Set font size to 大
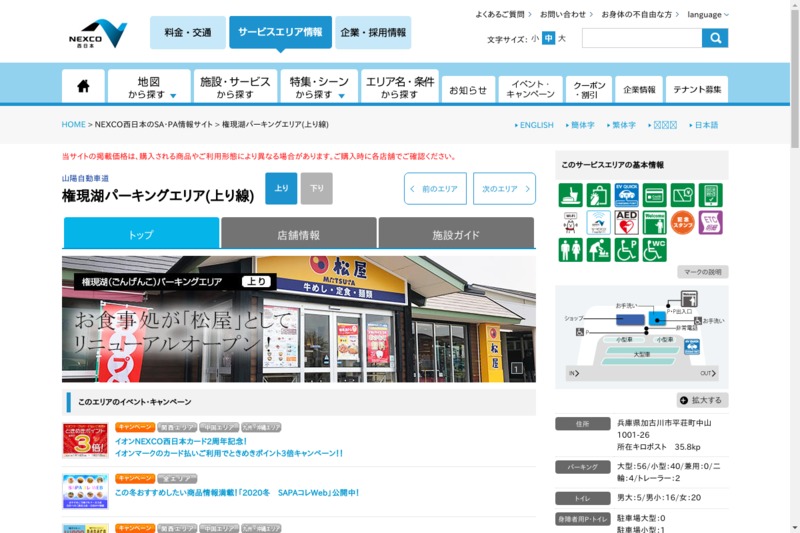This screenshot has height=533, width=800. 562,39
